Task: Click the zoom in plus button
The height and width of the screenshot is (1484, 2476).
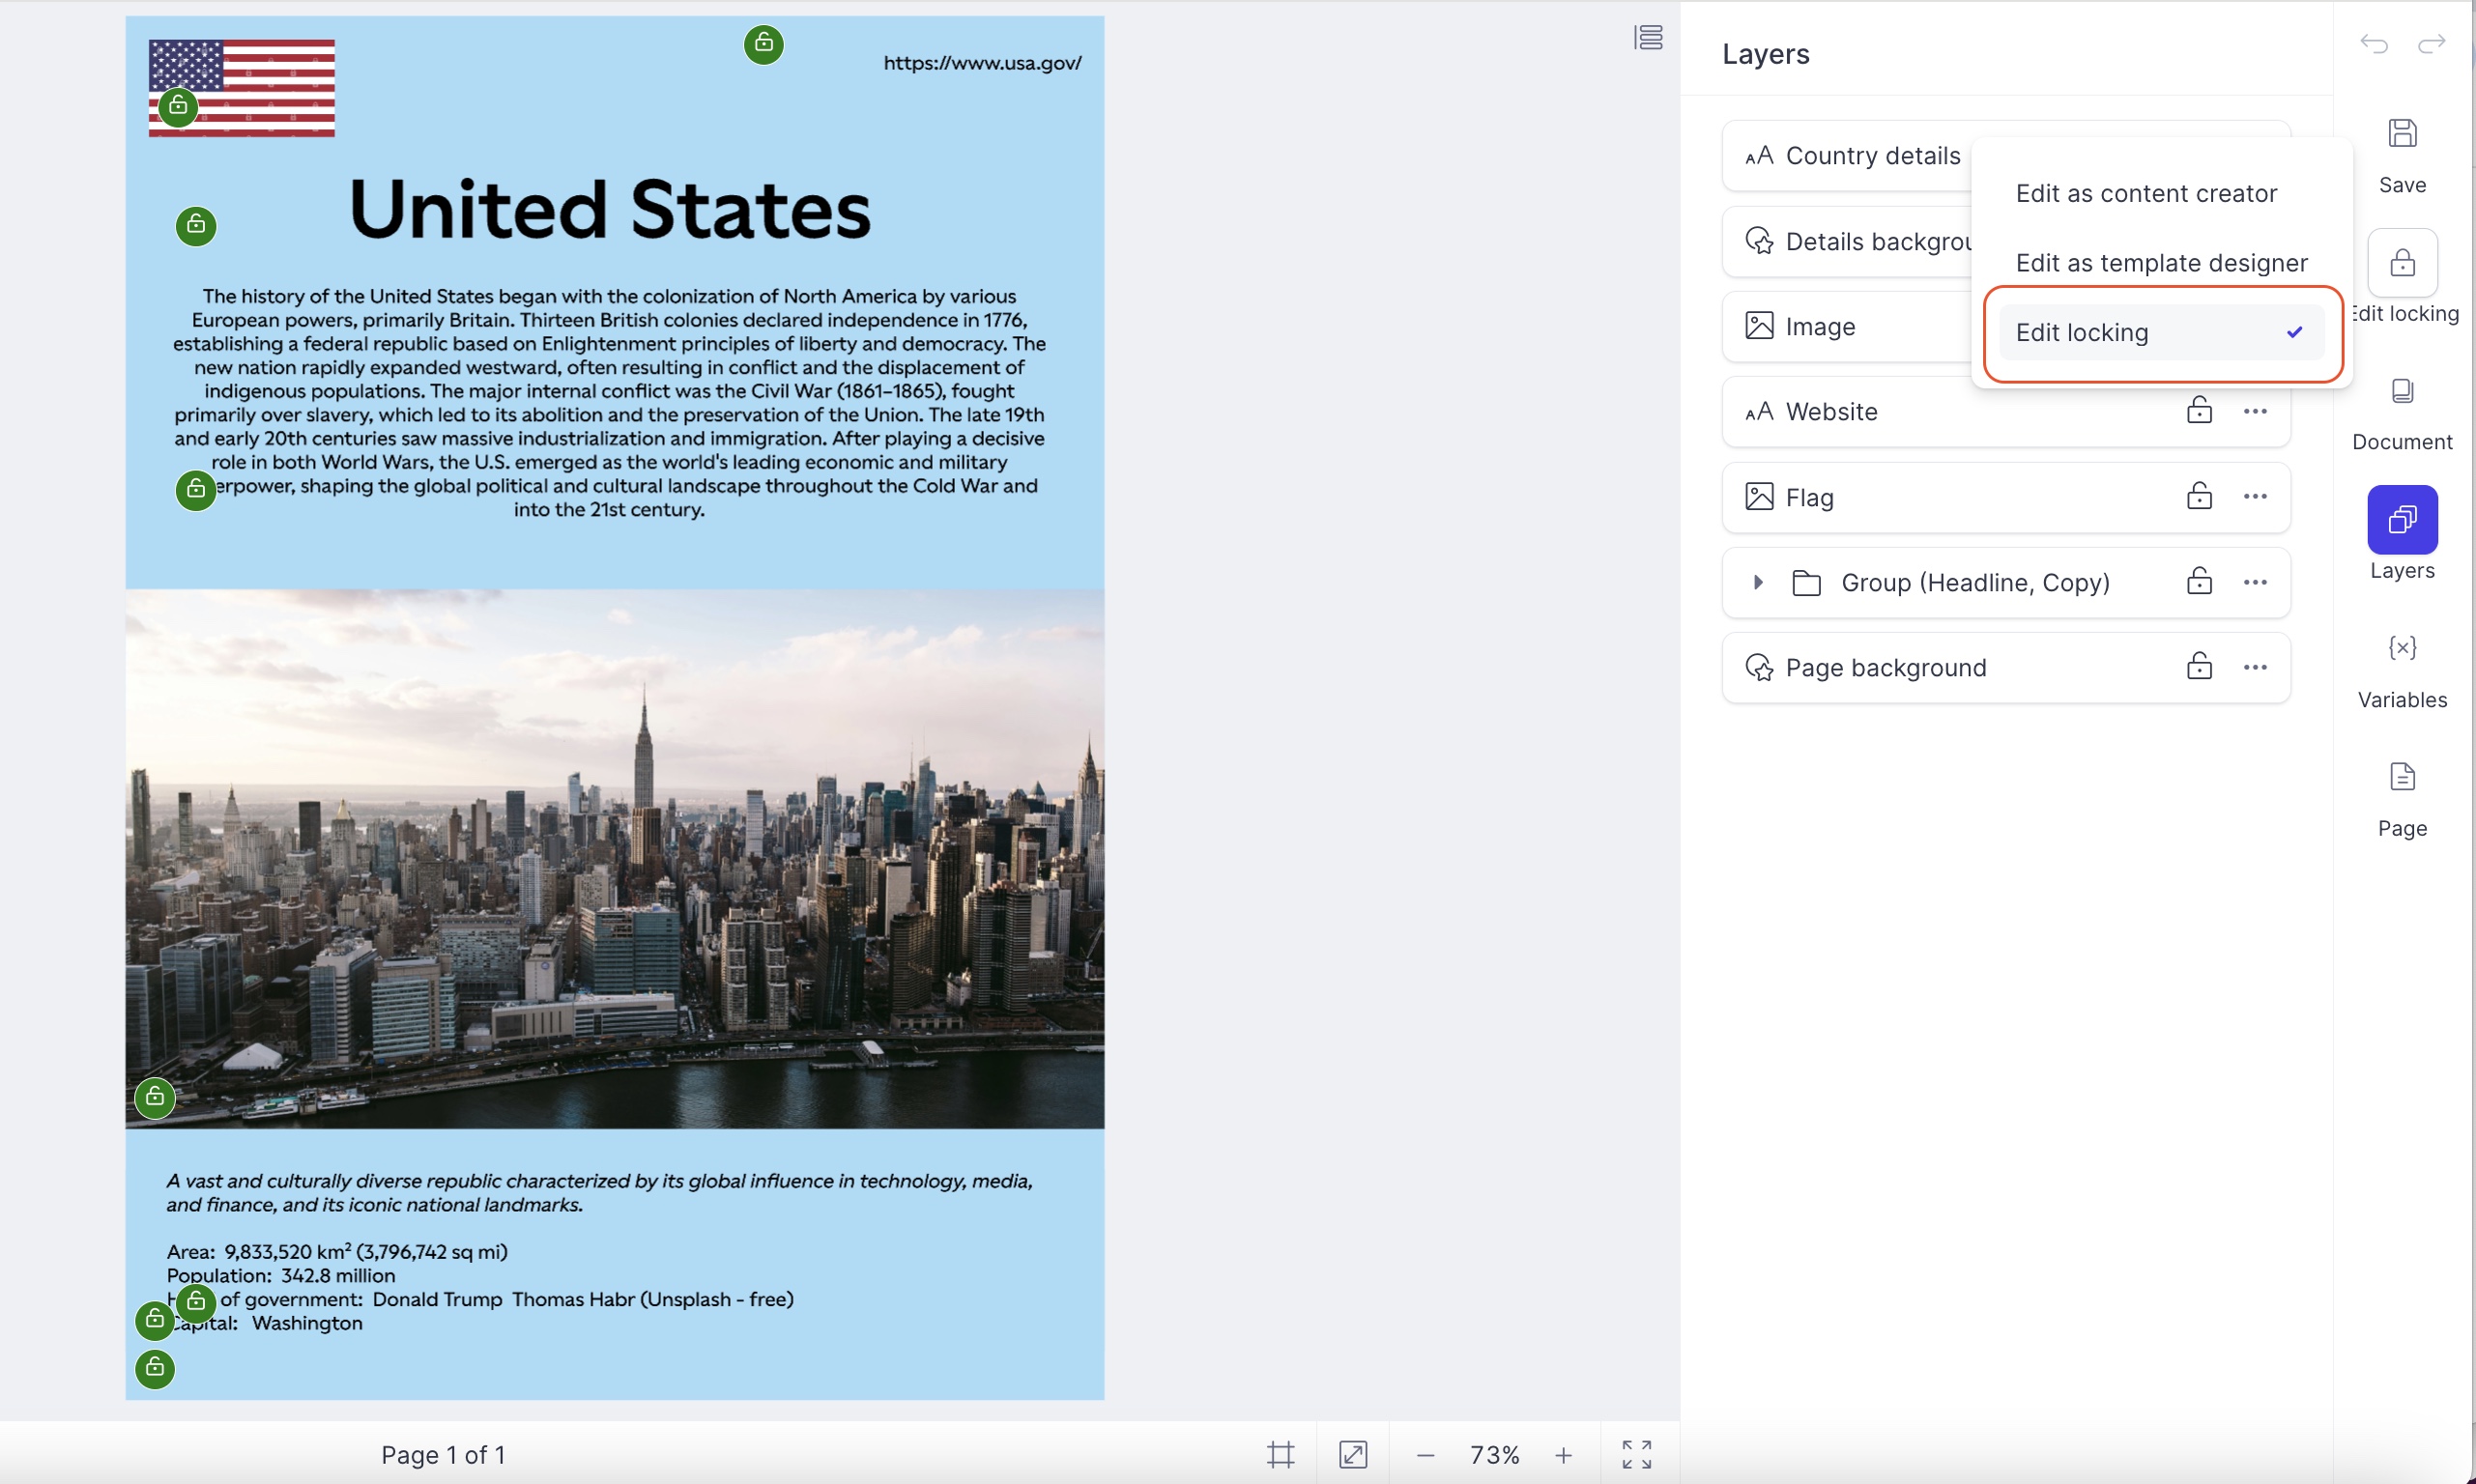Action: [x=1564, y=1454]
